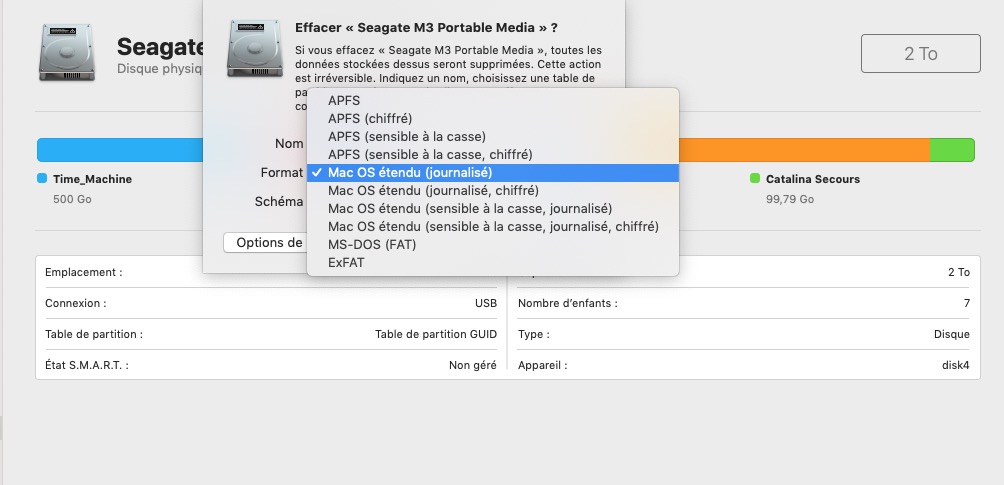This screenshot has height=485, width=1004.
Task: Click the Table de partition GUID value
Action: (x=435, y=334)
